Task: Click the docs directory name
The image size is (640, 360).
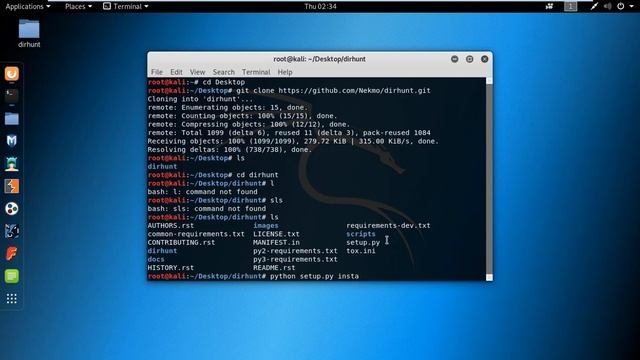Action: [x=156, y=259]
